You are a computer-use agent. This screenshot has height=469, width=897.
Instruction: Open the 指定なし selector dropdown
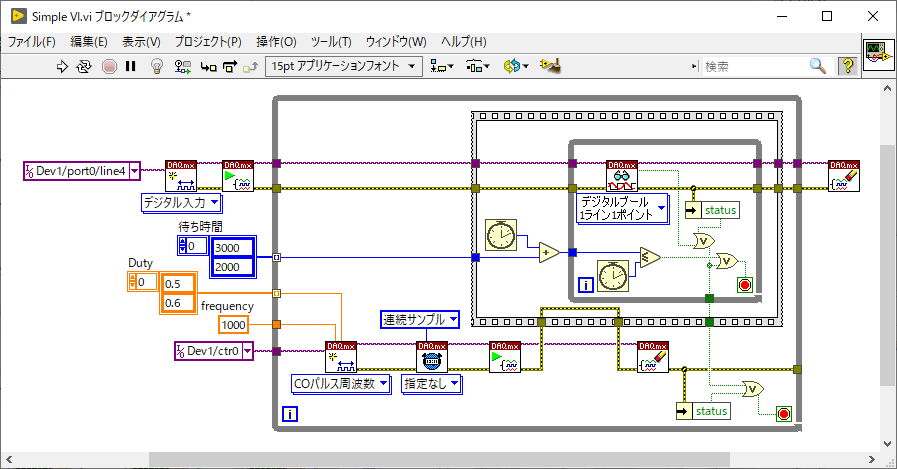coord(454,383)
